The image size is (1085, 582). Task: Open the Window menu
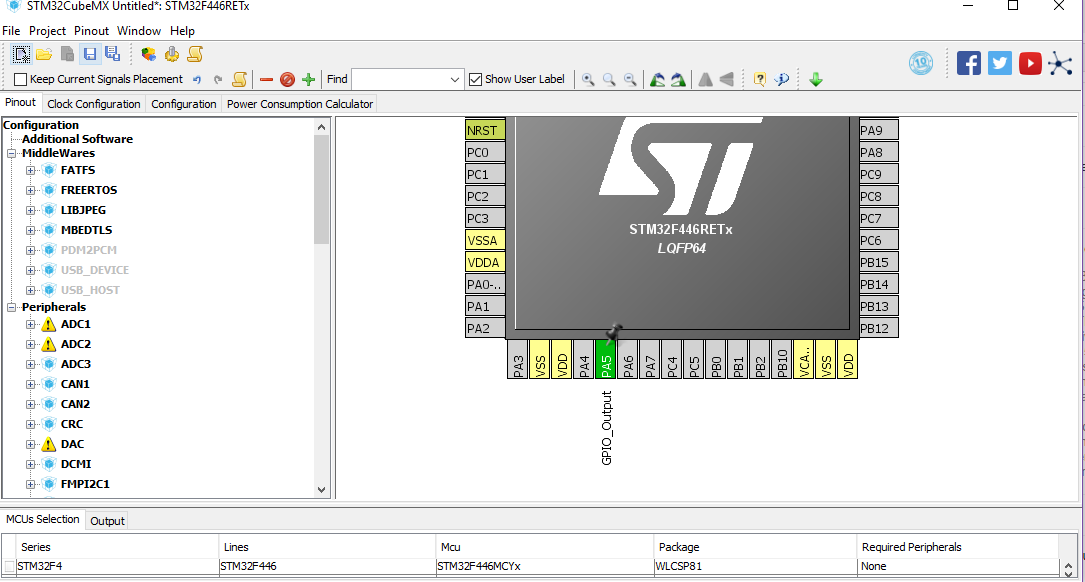pos(138,30)
